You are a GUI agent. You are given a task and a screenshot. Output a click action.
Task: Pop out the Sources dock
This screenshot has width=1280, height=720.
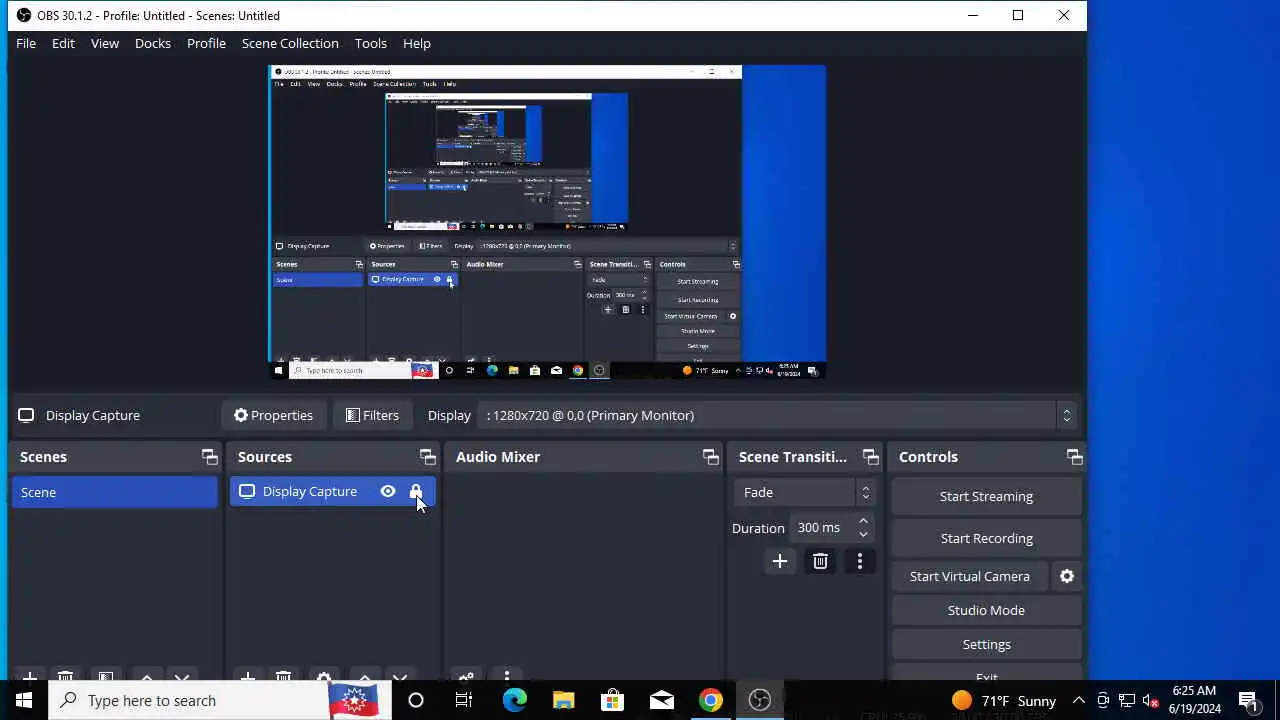(x=427, y=457)
